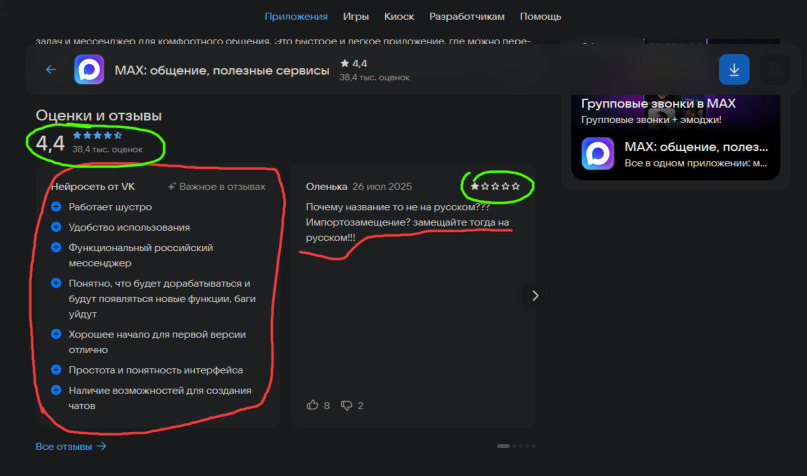
Task: Click the blue star rating row under Оценки
Action: point(97,135)
